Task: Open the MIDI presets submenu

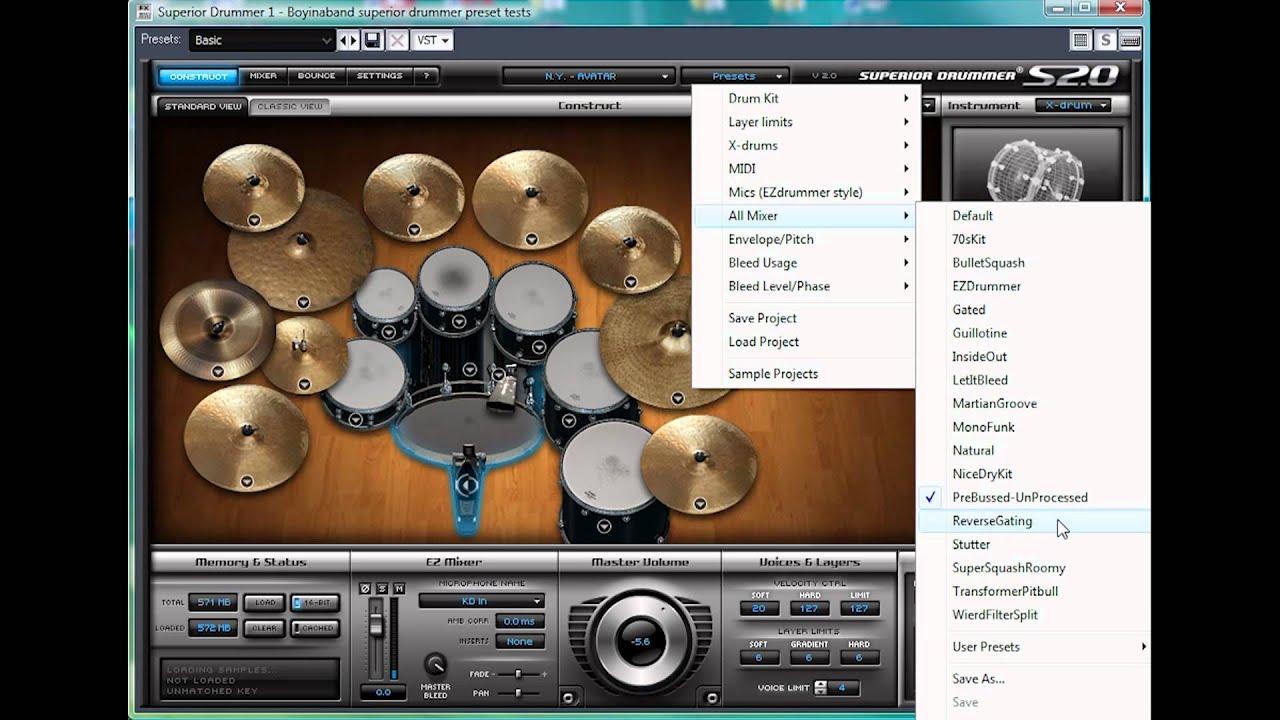Action: click(x=804, y=169)
